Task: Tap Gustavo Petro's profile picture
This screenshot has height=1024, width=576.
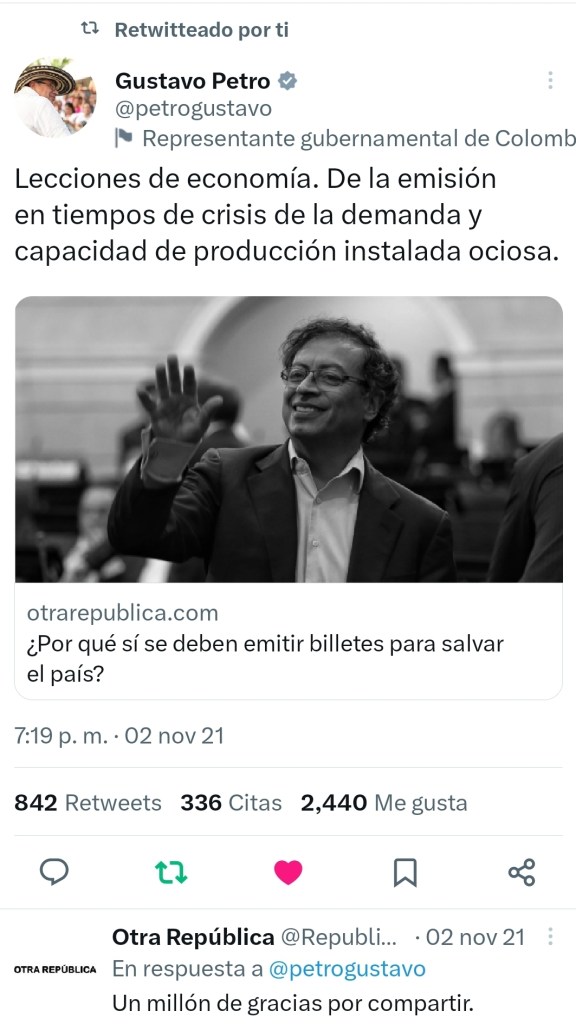Action: [x=55, y=98]
